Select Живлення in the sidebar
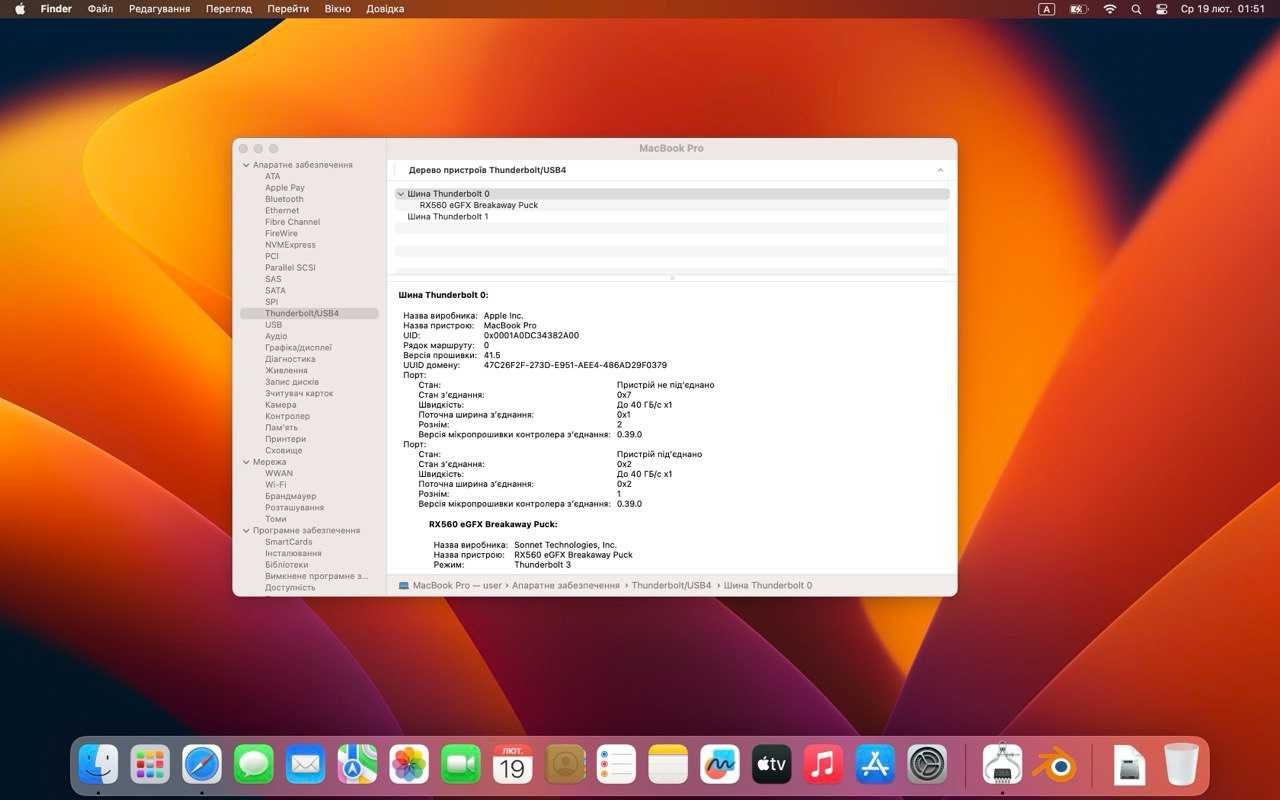This screenshot has width=1280, height=800. pos(286,371)
